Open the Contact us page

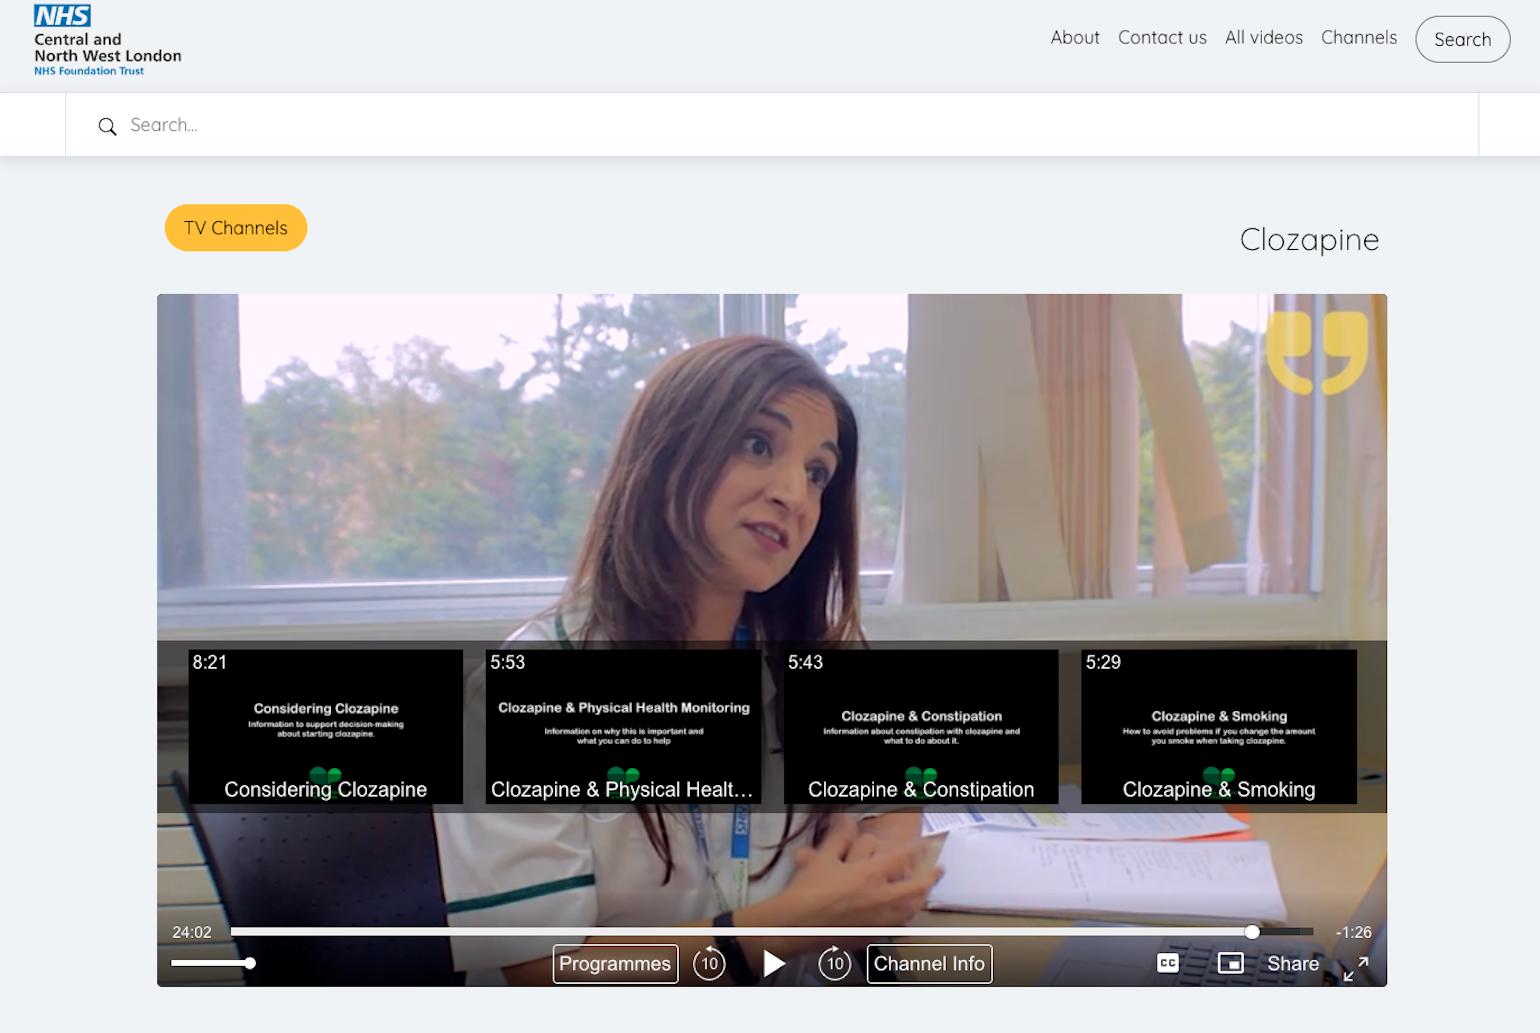(x=1162, y=38)
